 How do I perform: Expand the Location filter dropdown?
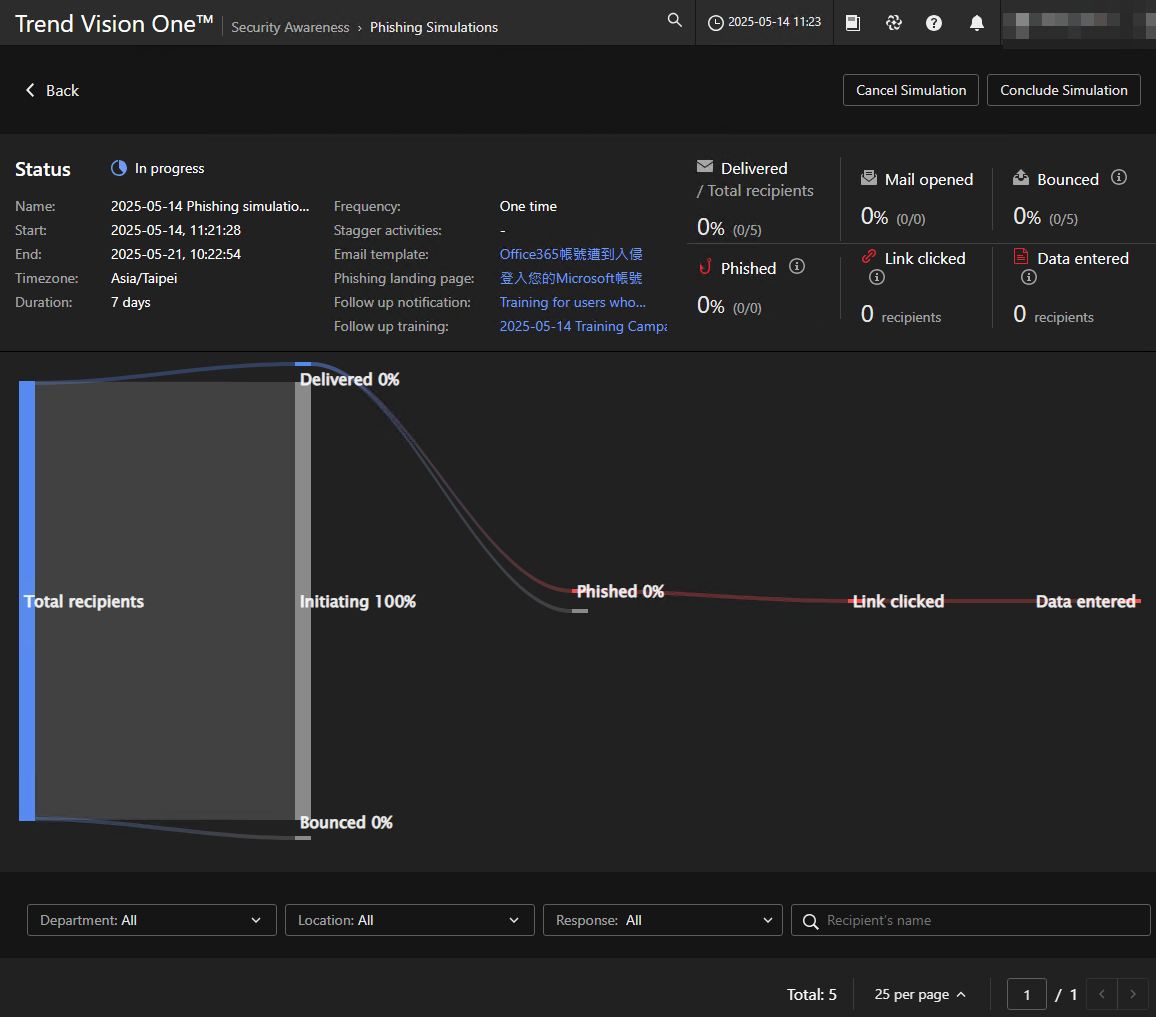409,920
